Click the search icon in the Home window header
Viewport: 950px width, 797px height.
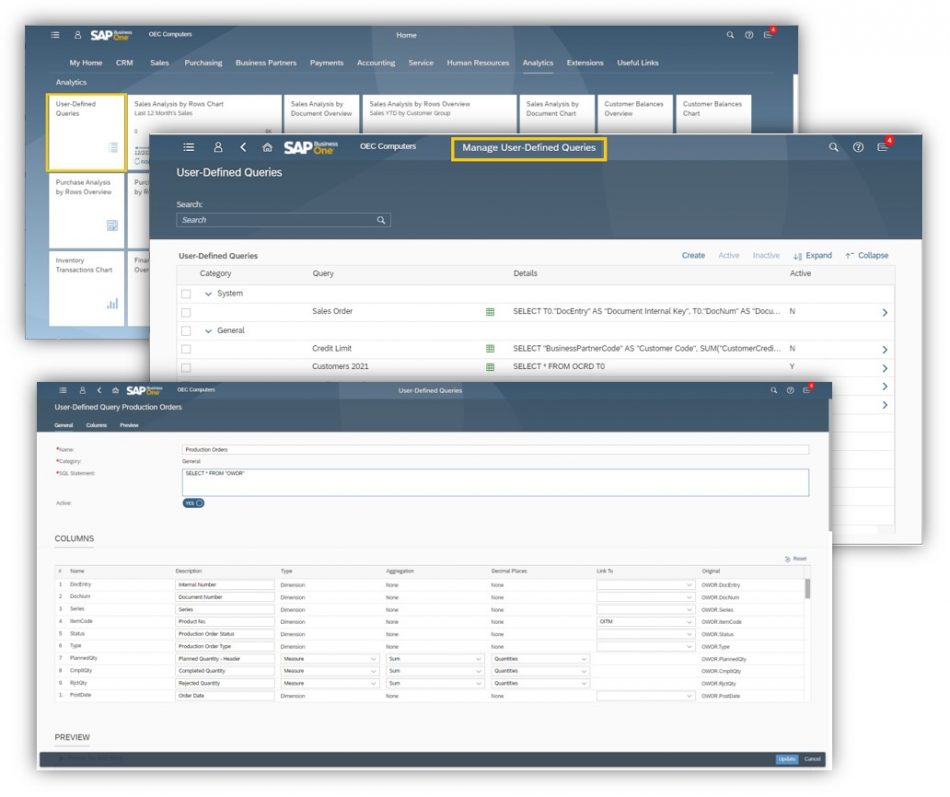coord(730,35)
